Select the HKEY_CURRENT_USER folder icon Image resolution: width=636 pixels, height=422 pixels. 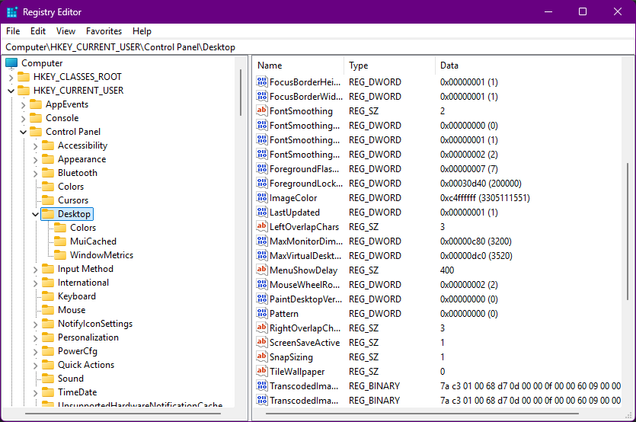[24, 90]
